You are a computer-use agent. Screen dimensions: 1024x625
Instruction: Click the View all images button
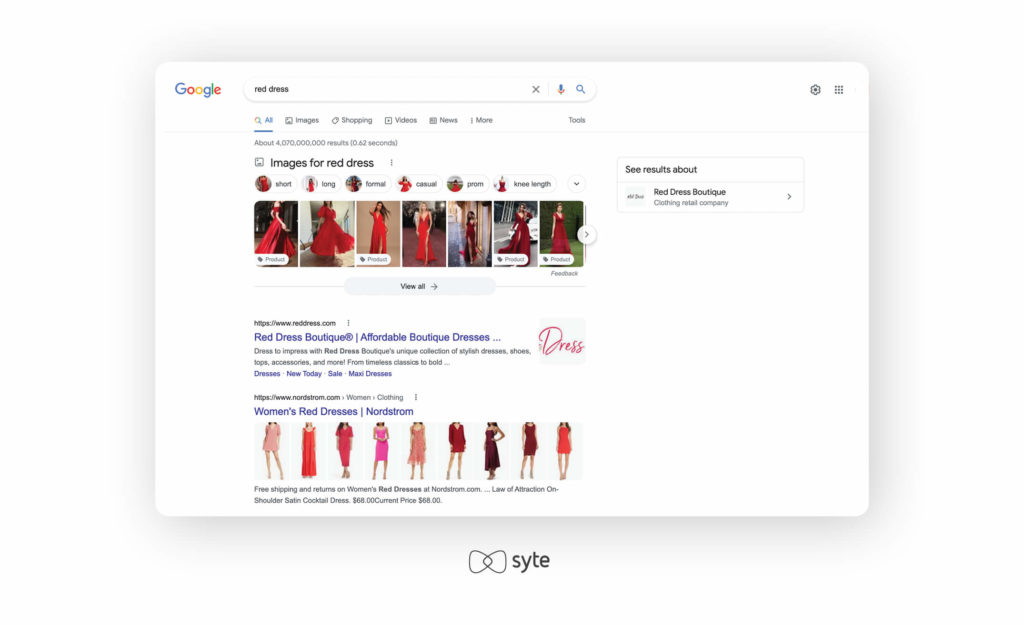(419, 286)
